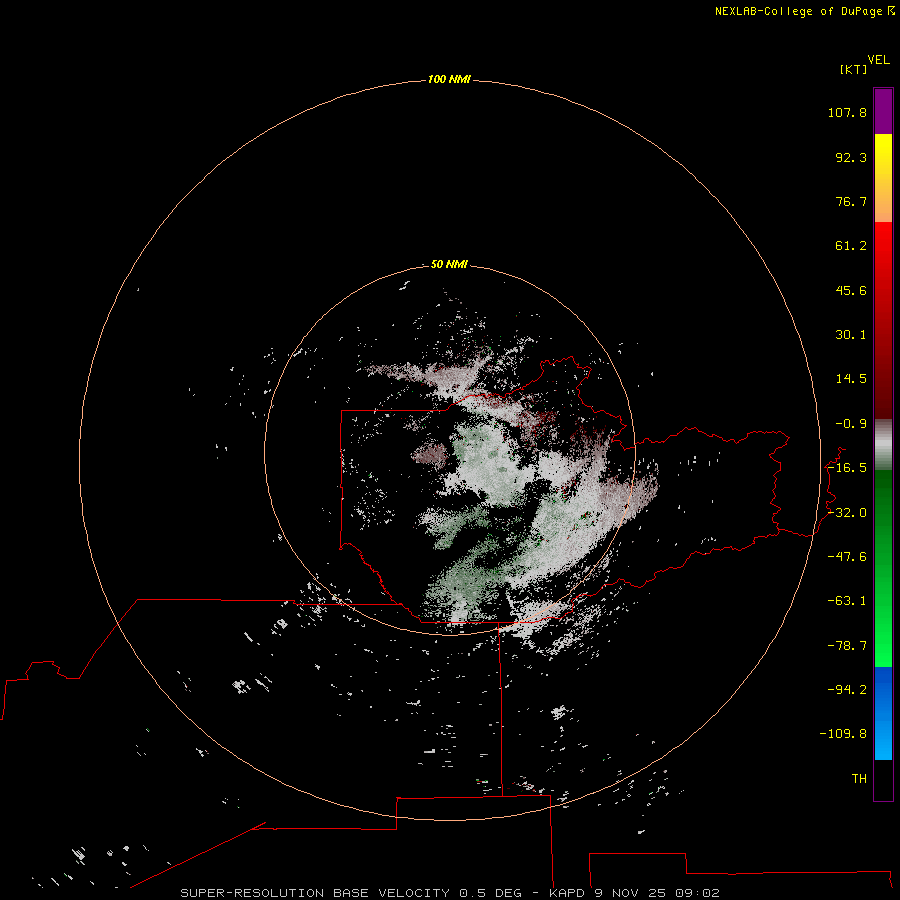Viewport: 900px width, 900px height.
Task: Click the -47.6 legend value
Action: click(x=847, y=557)
